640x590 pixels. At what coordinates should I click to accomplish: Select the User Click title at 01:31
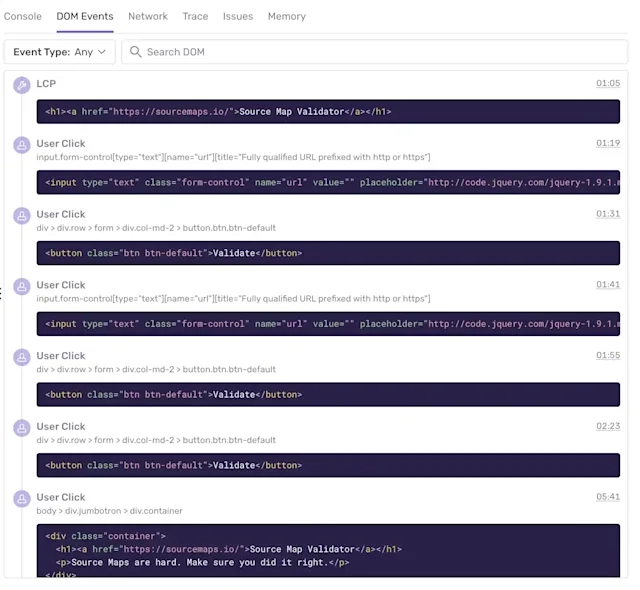point(61,214)
